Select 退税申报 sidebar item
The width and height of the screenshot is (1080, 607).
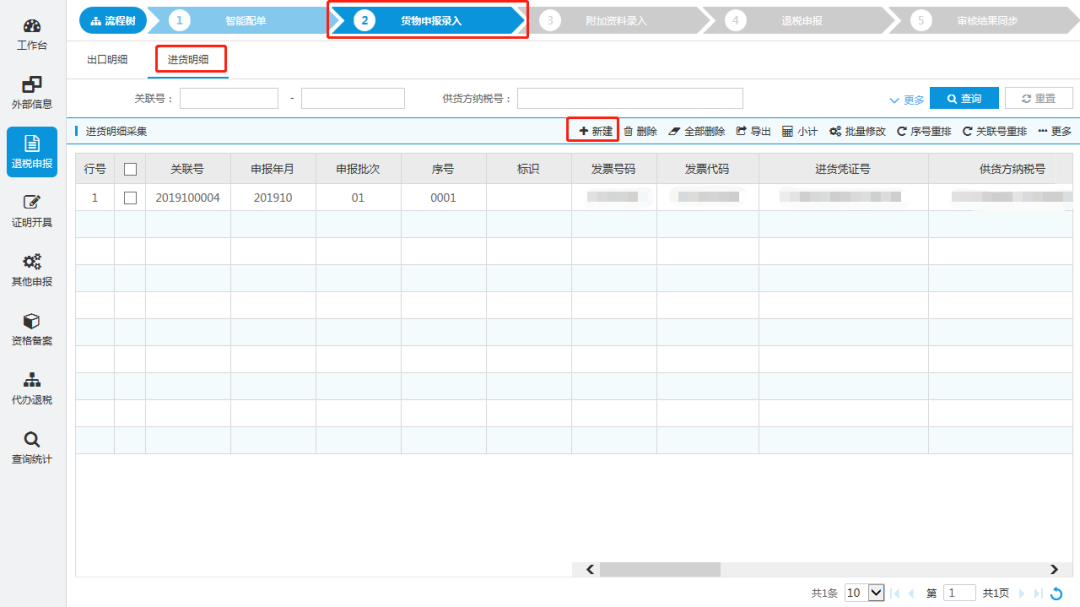(x=32, y=152)
